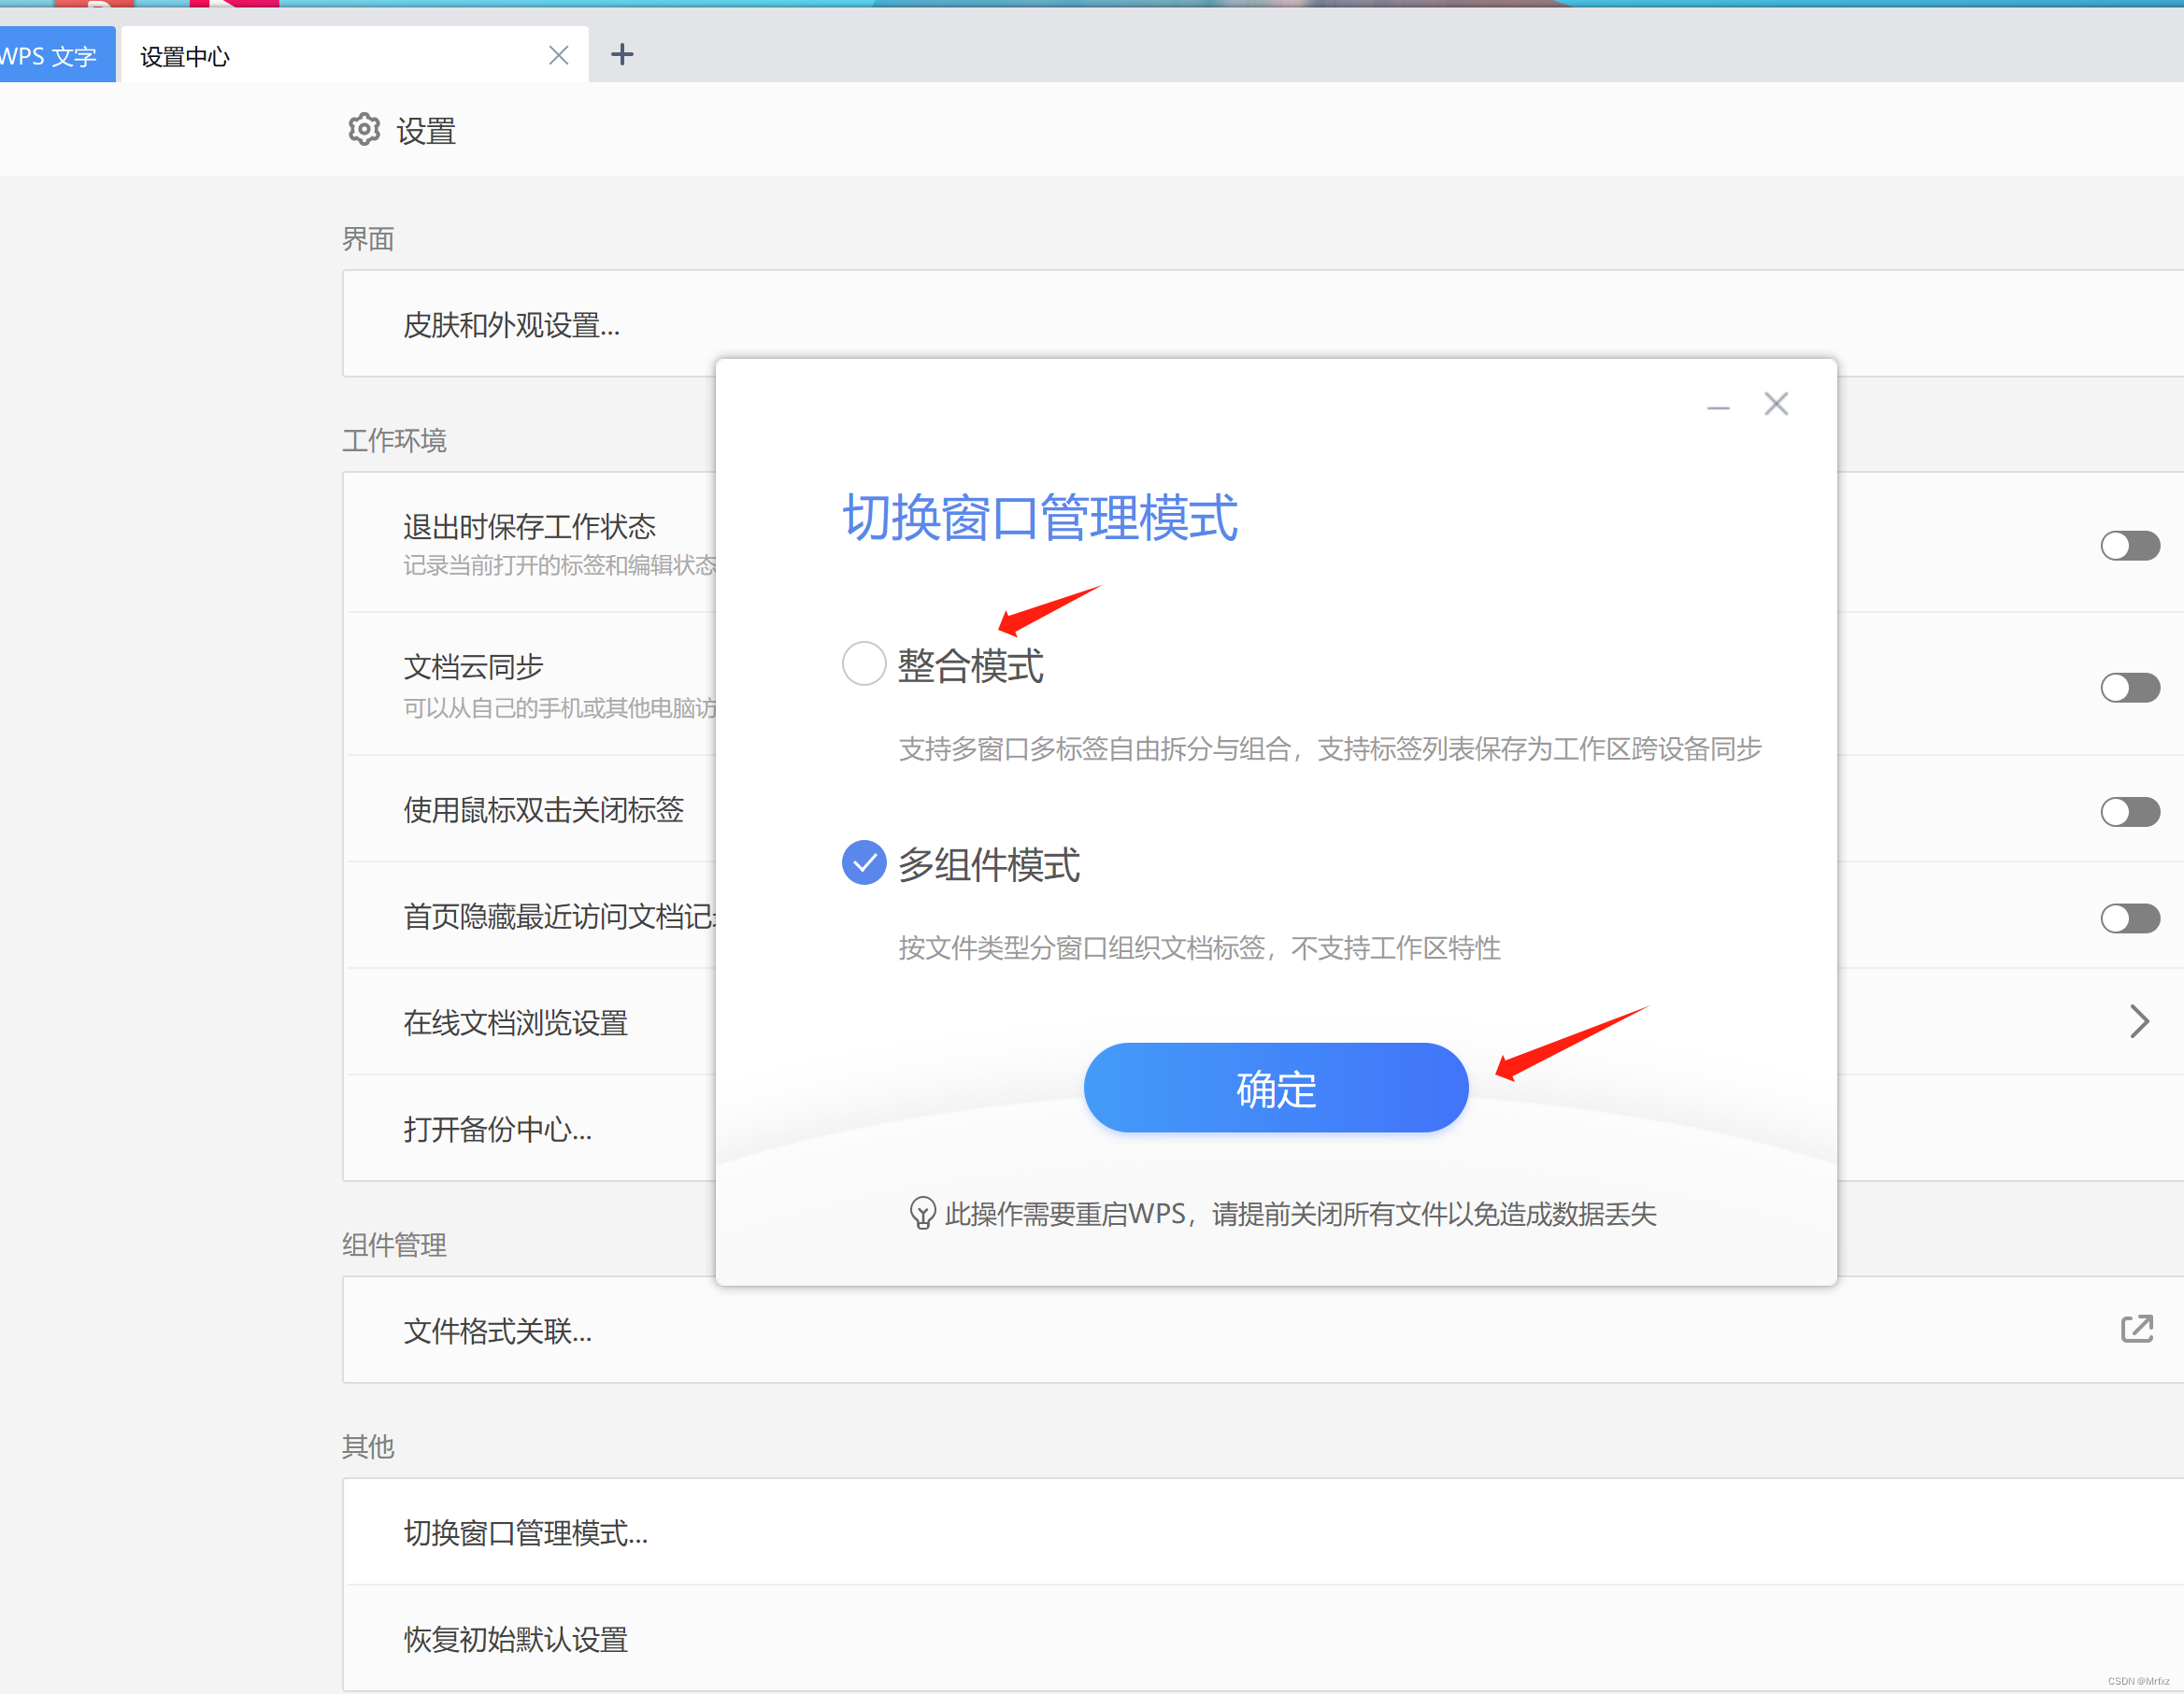Click the lightbulb tip icon in dialog
The image size is (2184, 1694).
[x=922, y=1213]
